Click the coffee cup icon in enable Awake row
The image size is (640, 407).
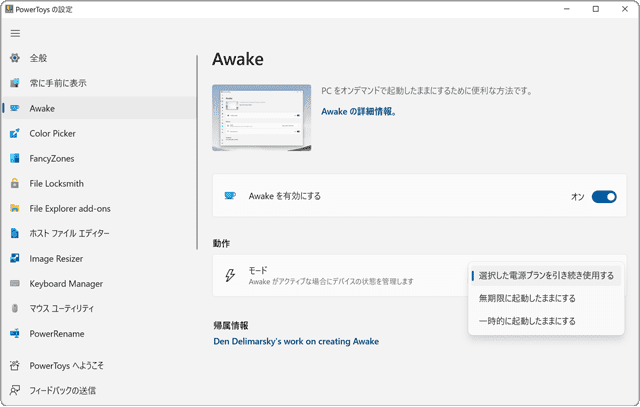point(230,196)
